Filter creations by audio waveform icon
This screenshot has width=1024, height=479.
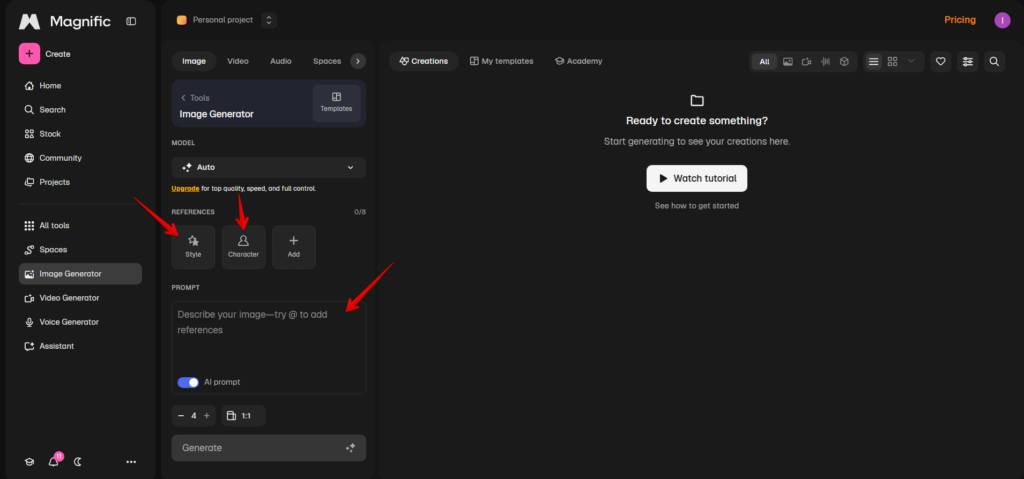(825, 61)
